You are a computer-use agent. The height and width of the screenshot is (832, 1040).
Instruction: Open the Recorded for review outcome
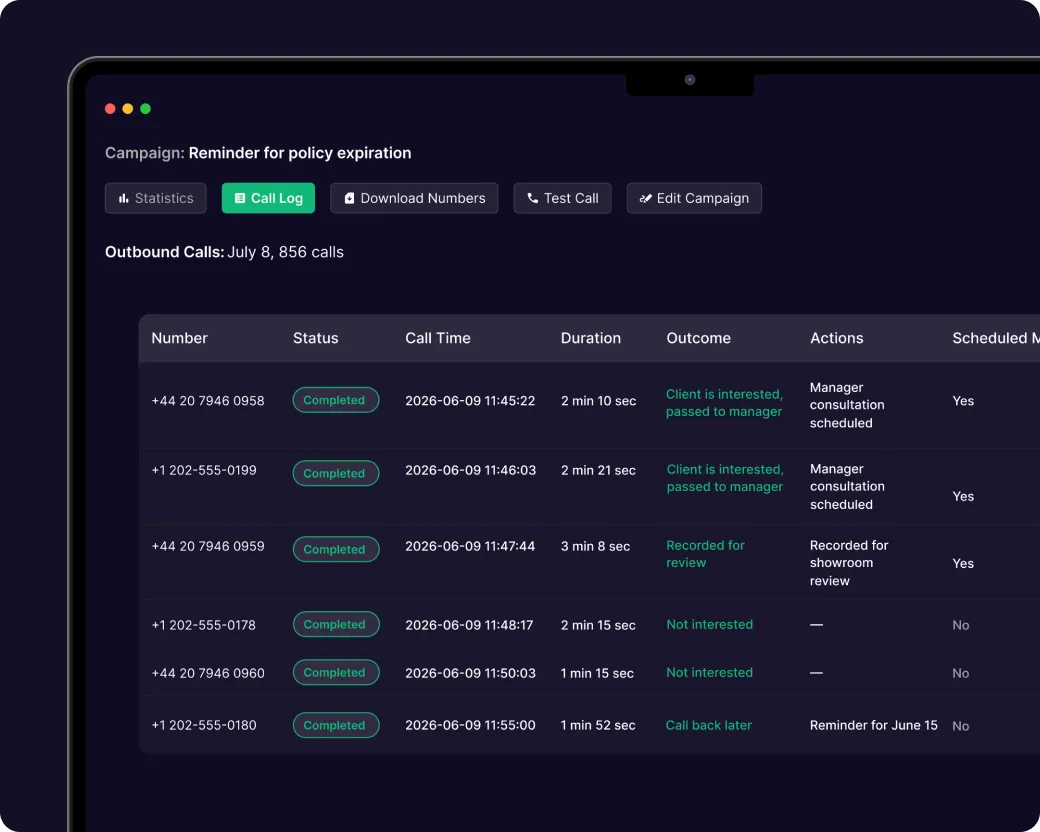click(705, 554)
